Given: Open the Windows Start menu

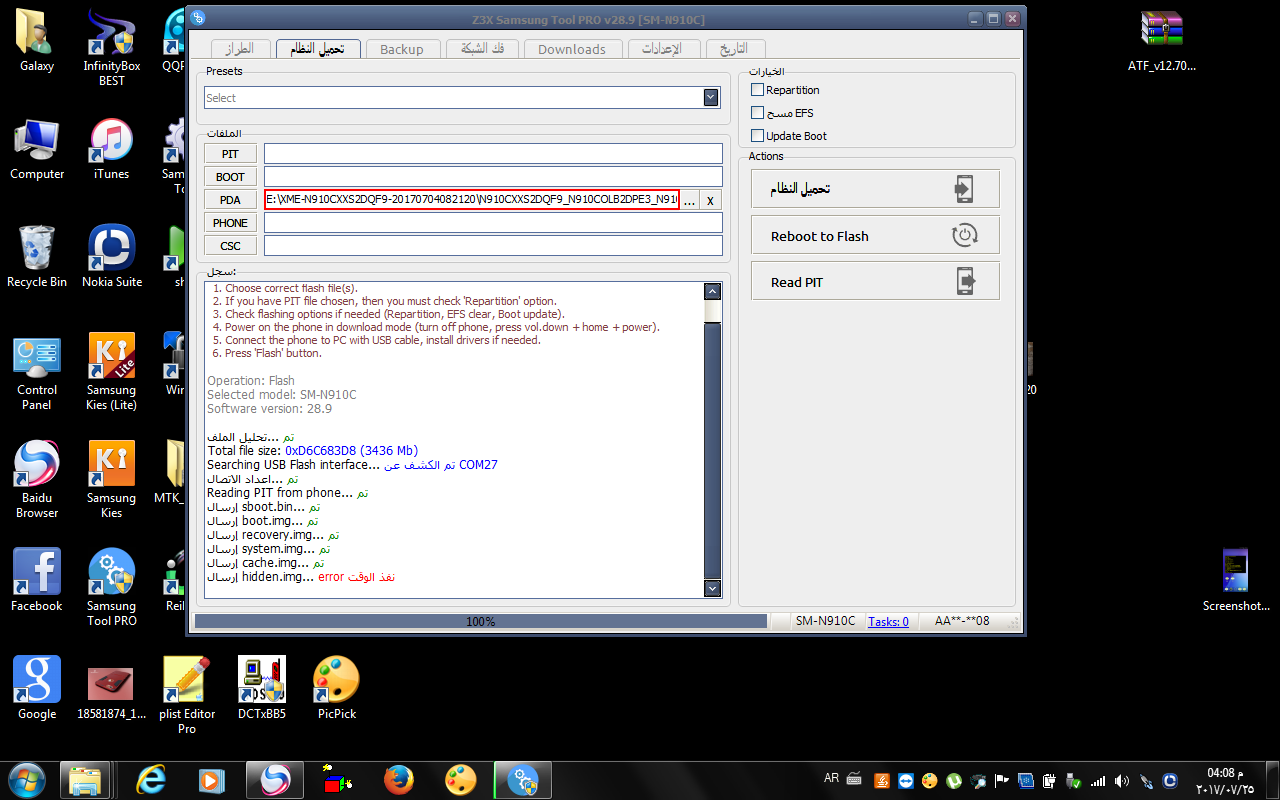Looking at the screenshot, I should point(27,779).
